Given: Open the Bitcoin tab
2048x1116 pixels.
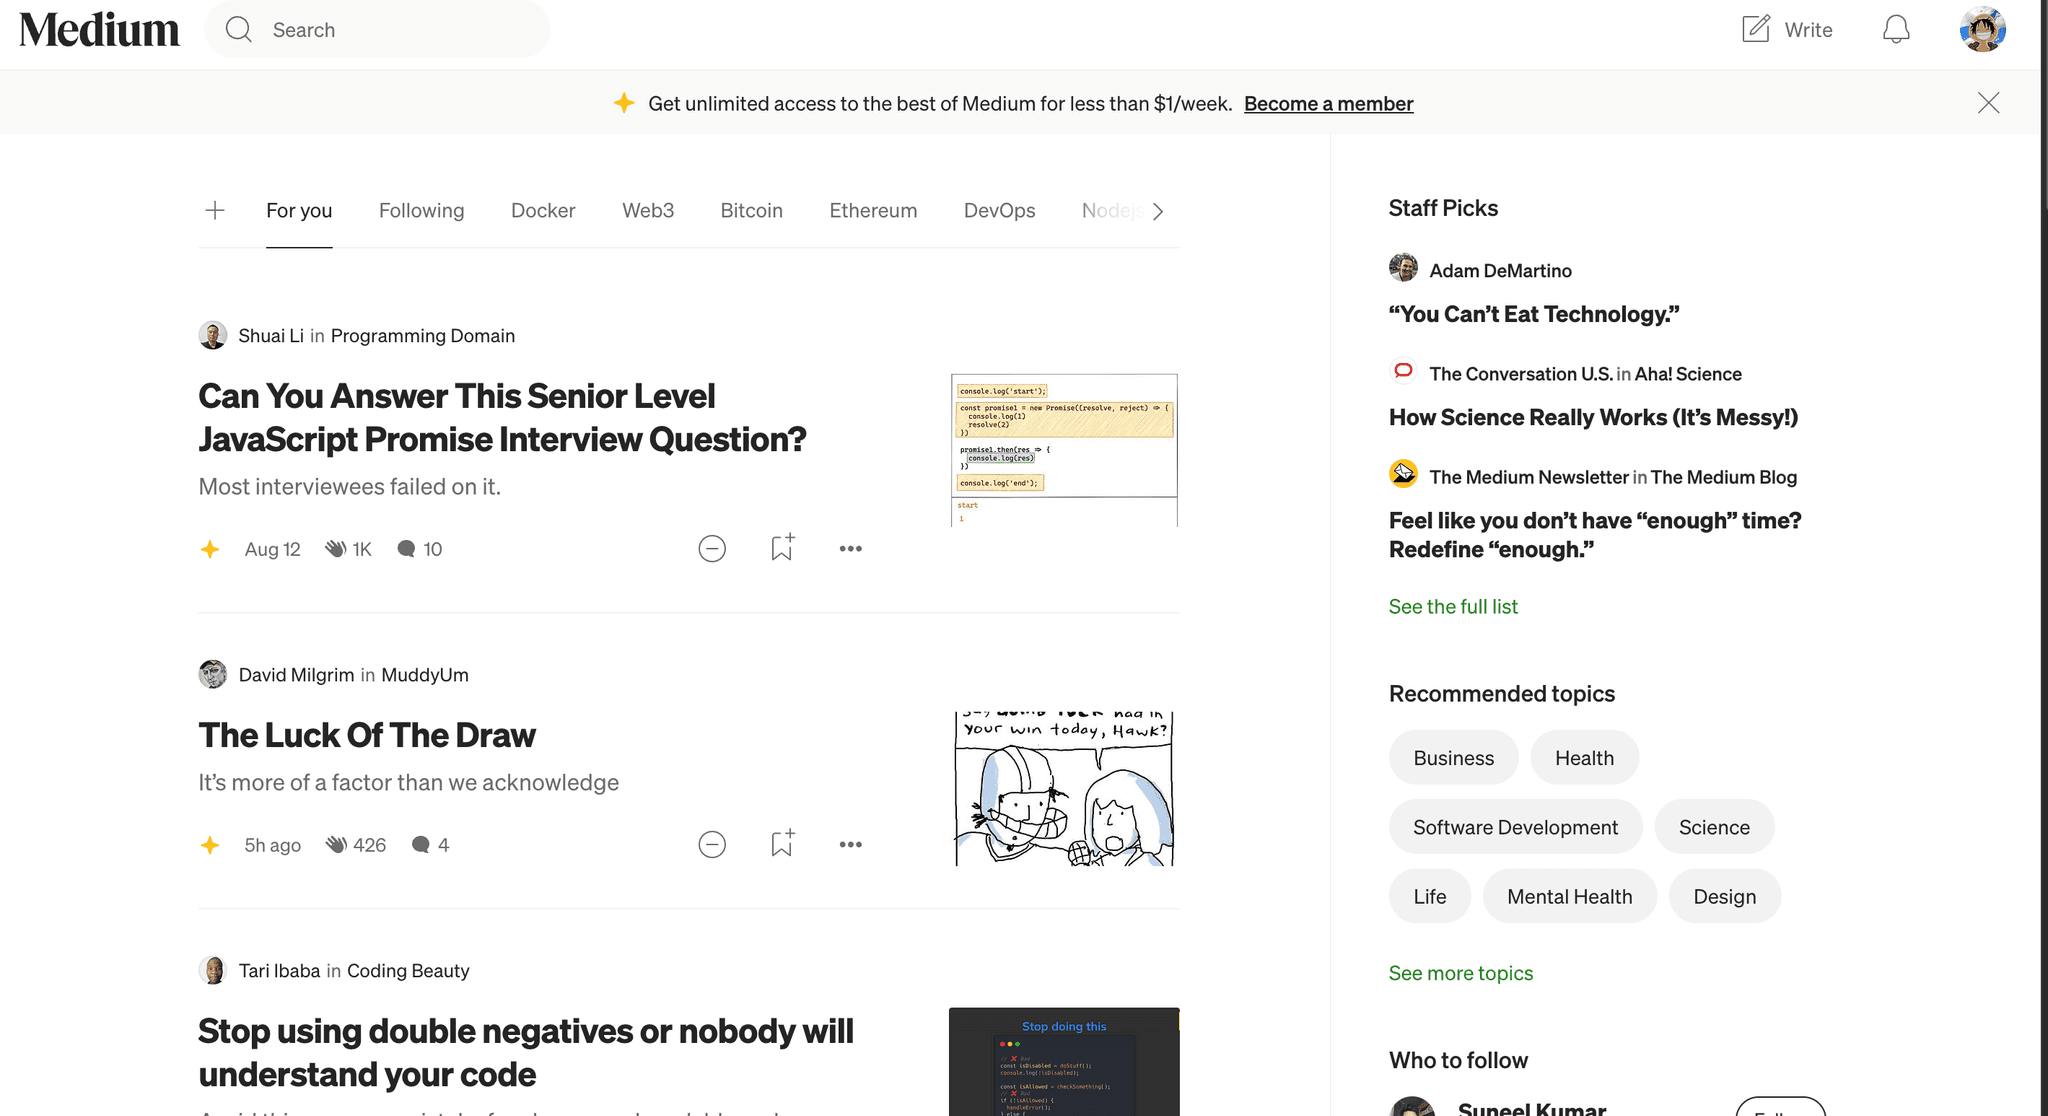Looking at the screenshot, I should (751, 210).
